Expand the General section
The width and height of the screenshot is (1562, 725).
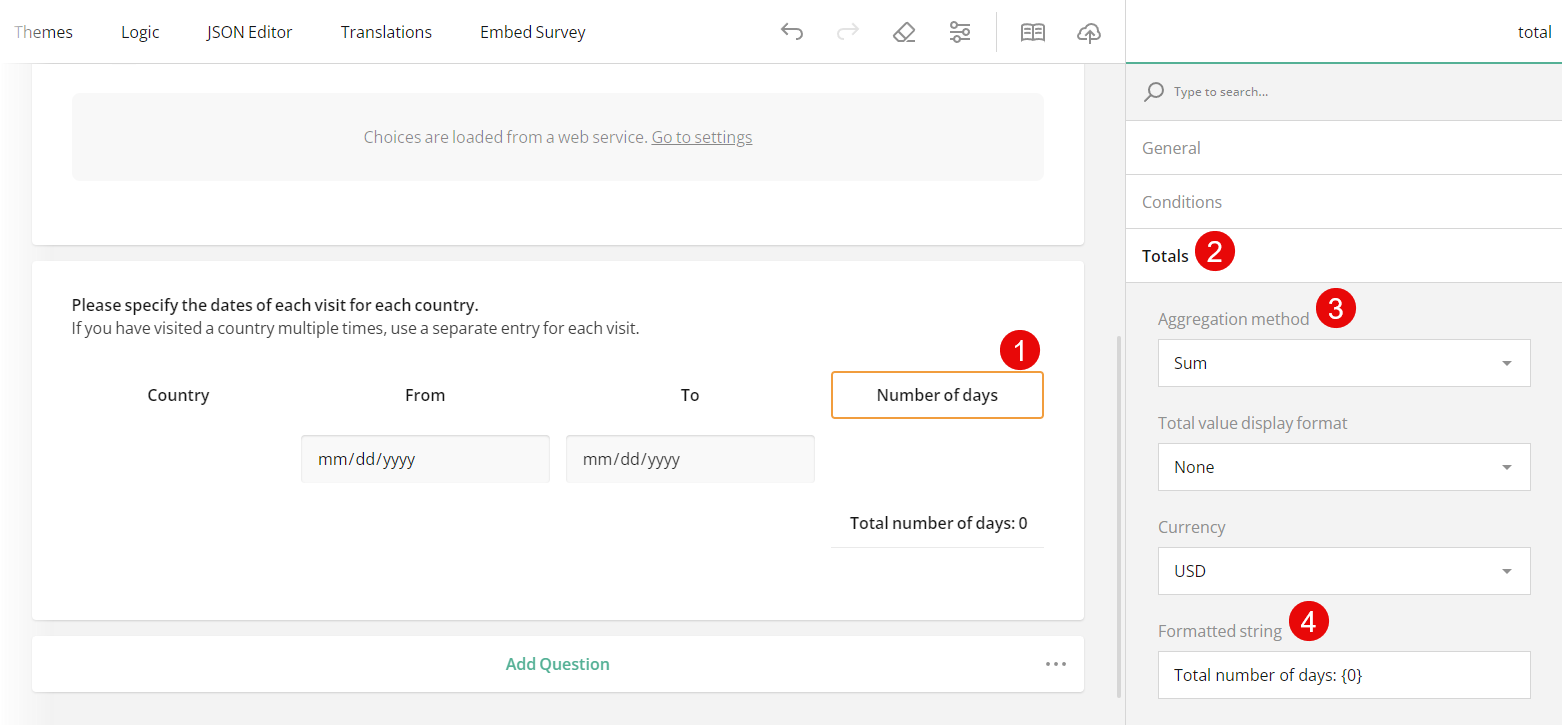1171,148
